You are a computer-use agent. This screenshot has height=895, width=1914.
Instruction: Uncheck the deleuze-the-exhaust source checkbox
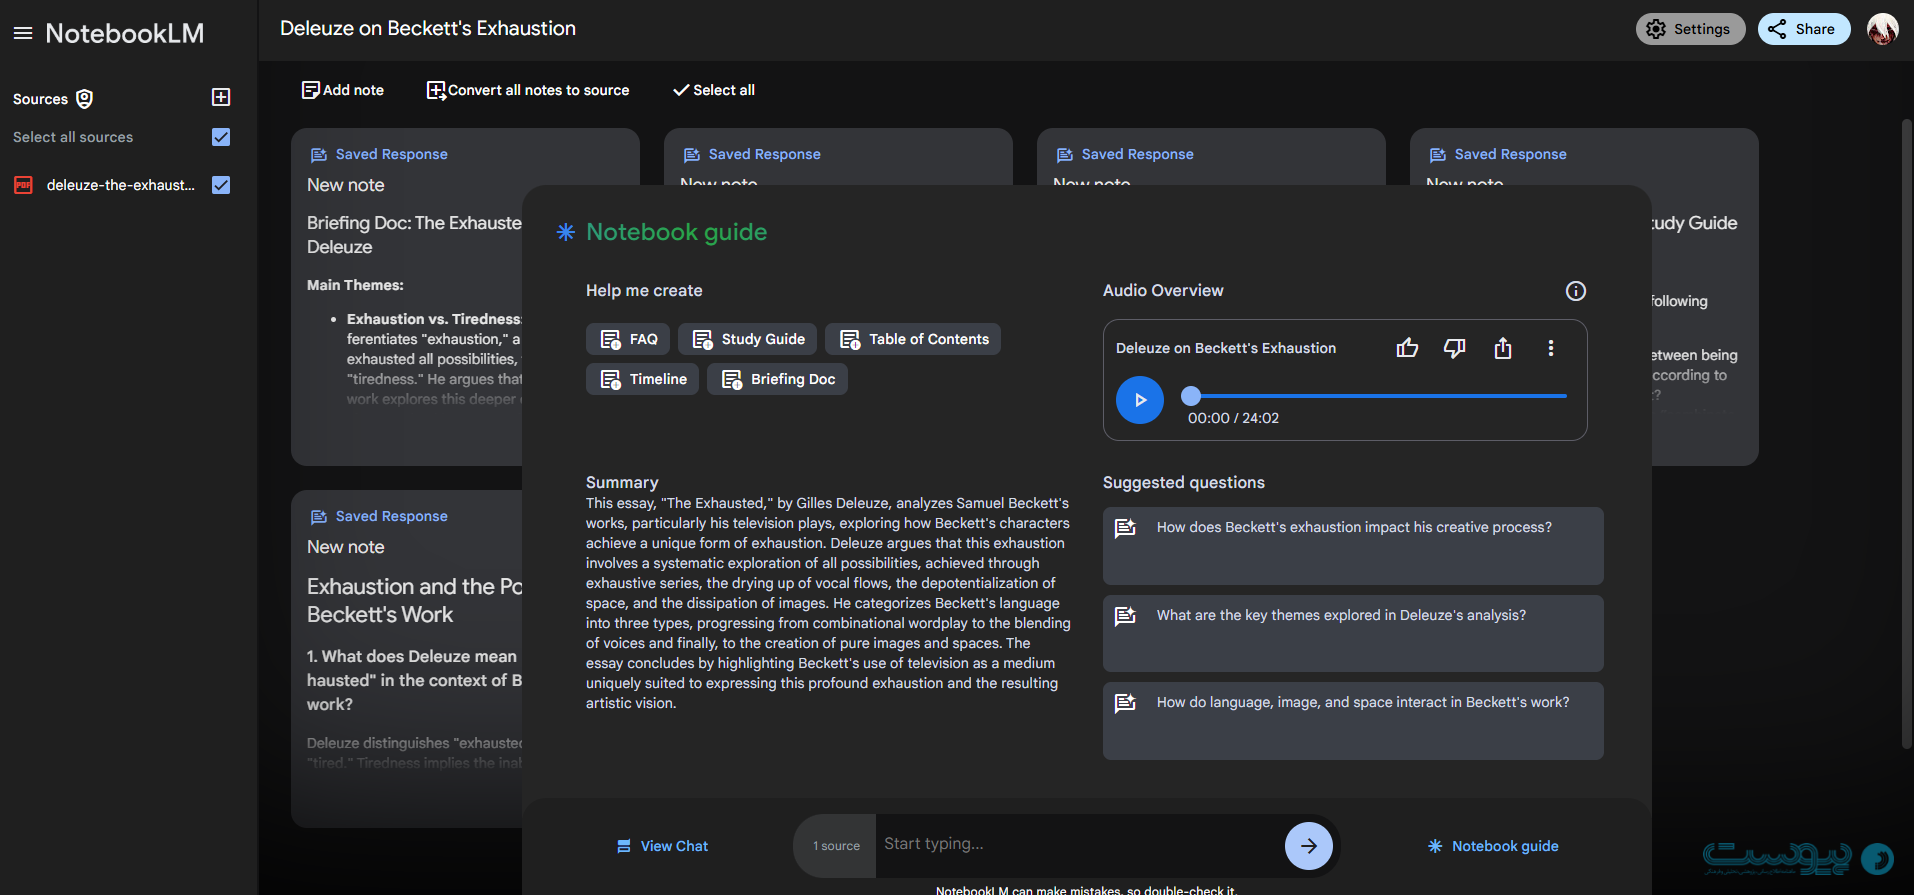[x=221, y=185]
